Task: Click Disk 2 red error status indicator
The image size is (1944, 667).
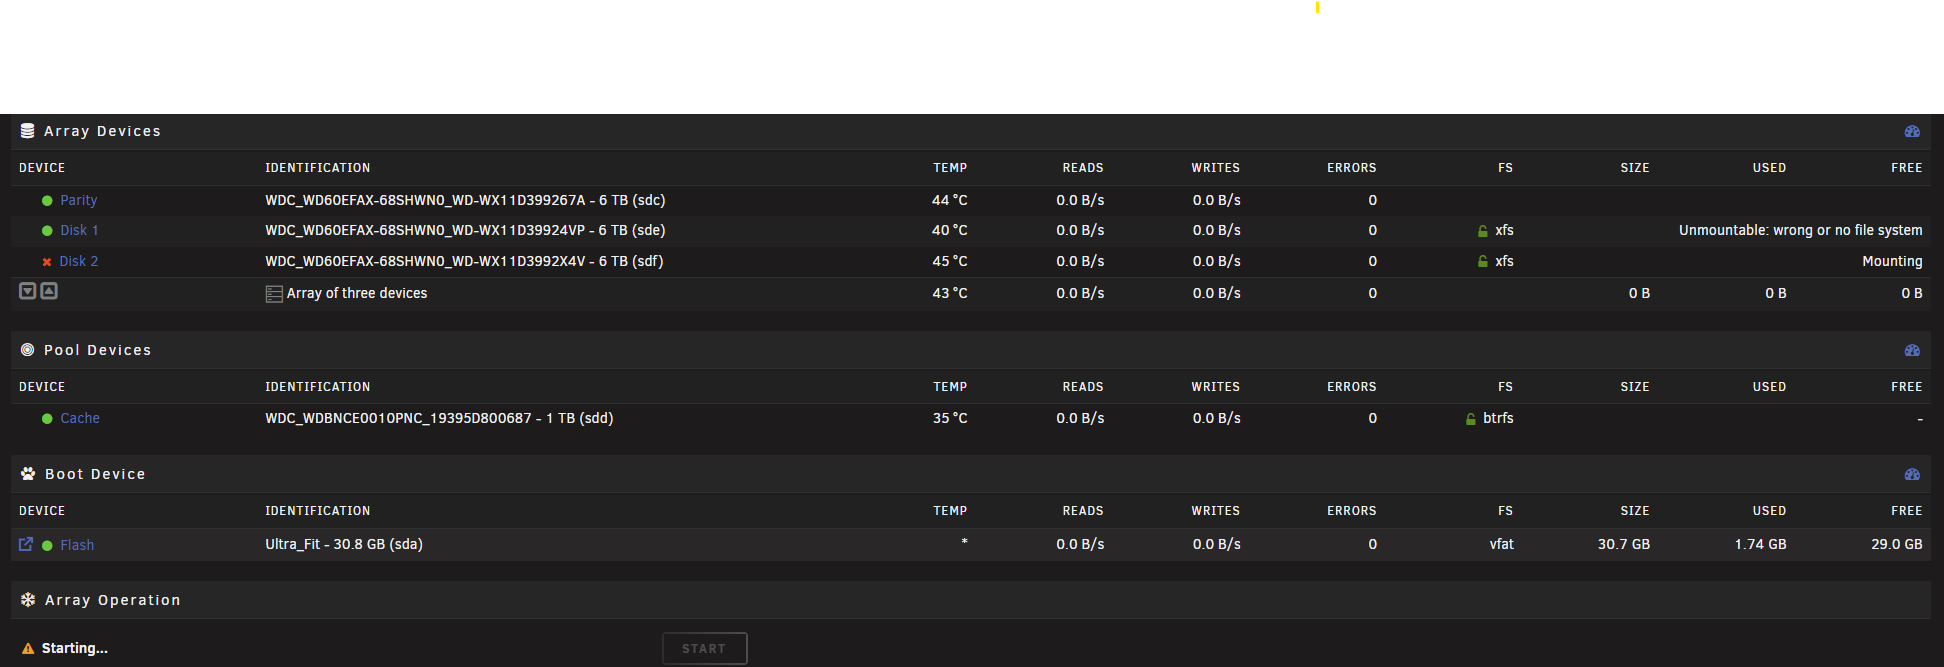Action: [x=47, y=262]
